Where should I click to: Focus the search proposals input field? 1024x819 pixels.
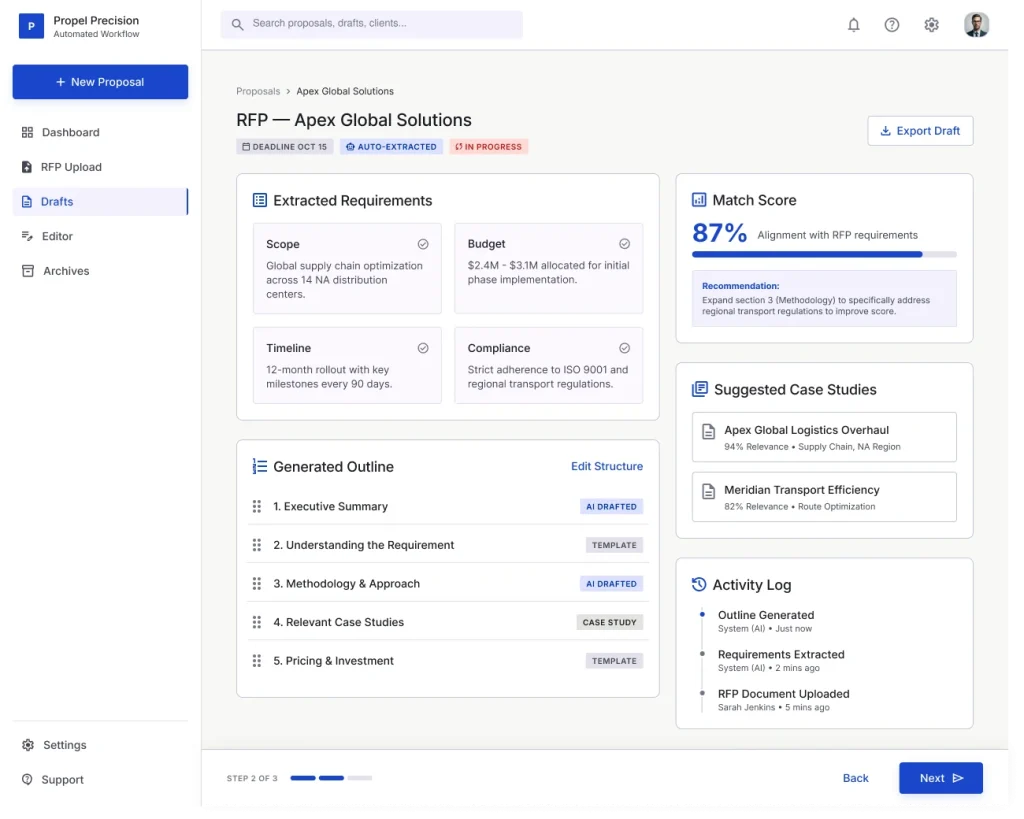(372, 24)
